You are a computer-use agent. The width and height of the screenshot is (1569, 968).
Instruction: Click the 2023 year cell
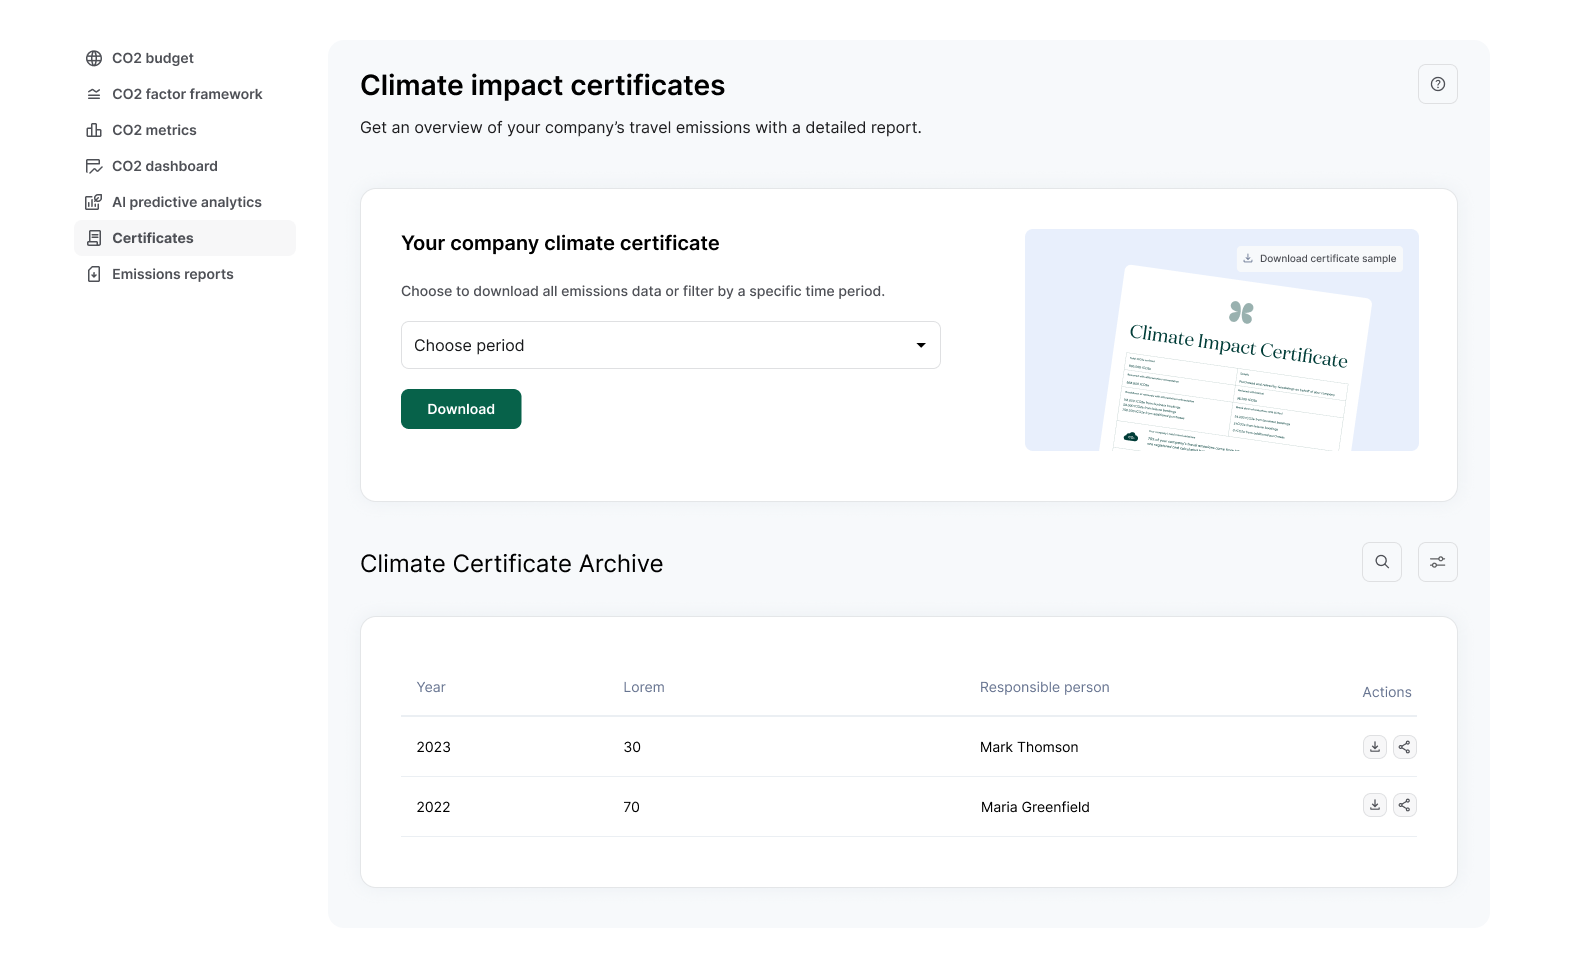pos(433,747)
